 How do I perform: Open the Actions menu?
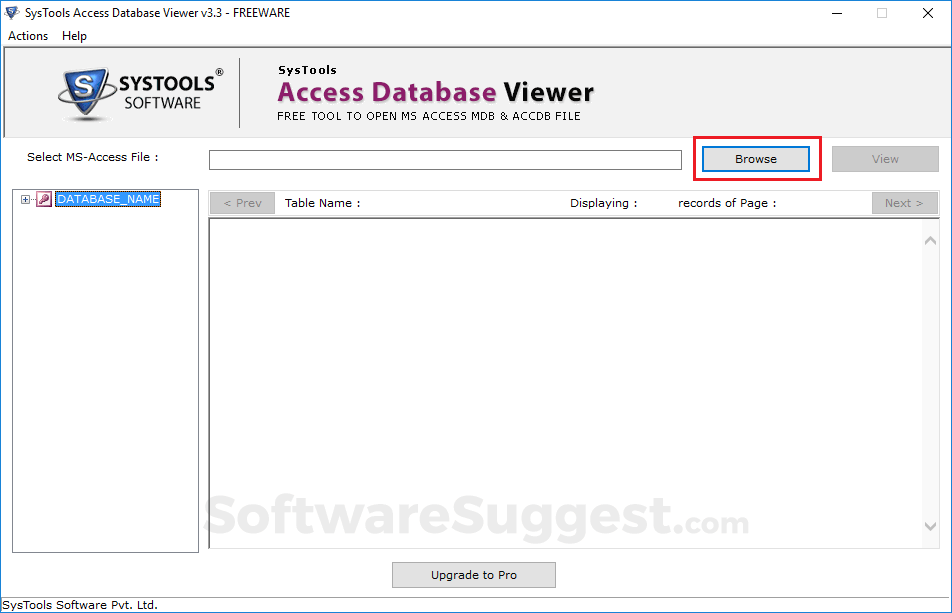pos(28,36)
